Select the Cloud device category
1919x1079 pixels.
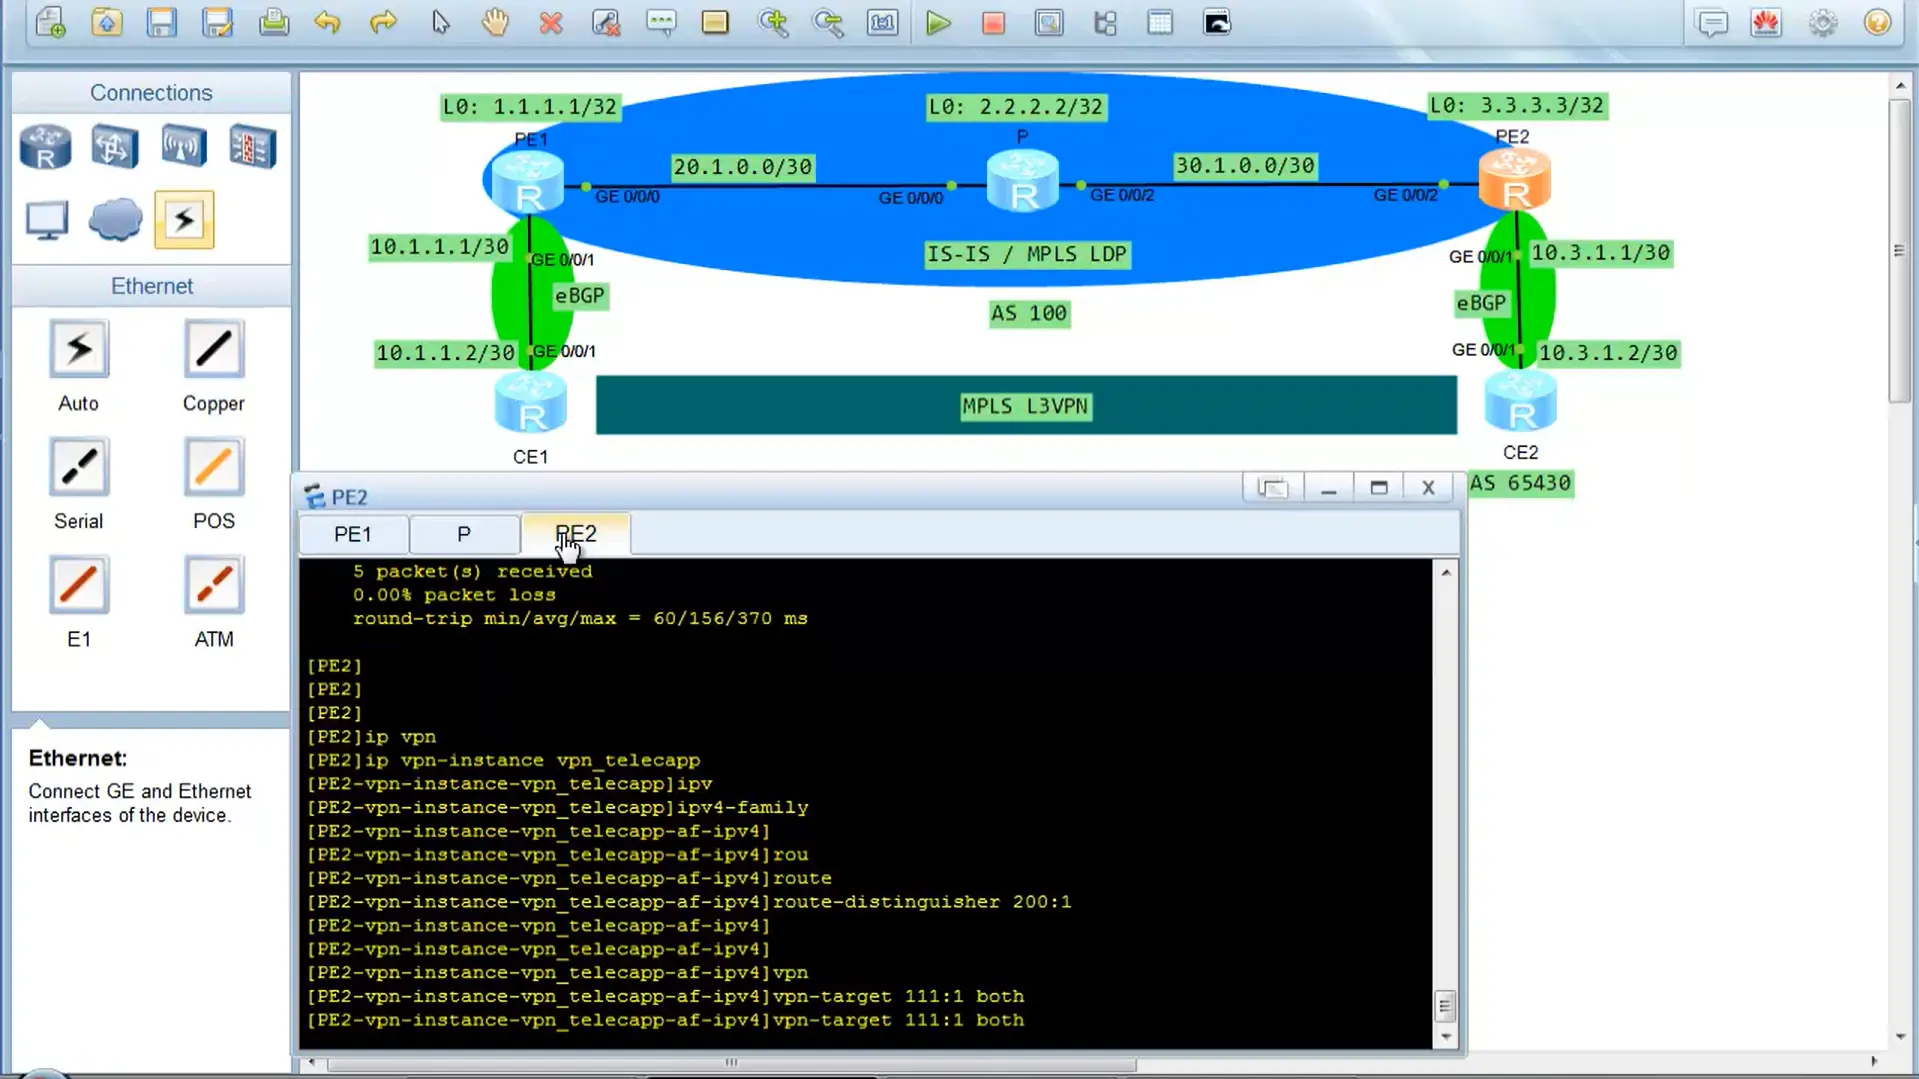click(115, 220)
